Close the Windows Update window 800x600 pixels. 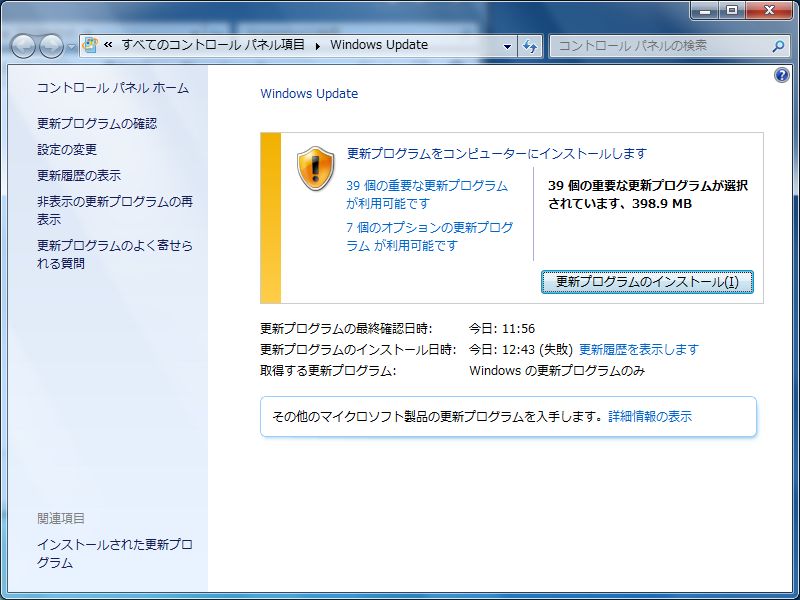pyautogui.click(x=769, y=11)
